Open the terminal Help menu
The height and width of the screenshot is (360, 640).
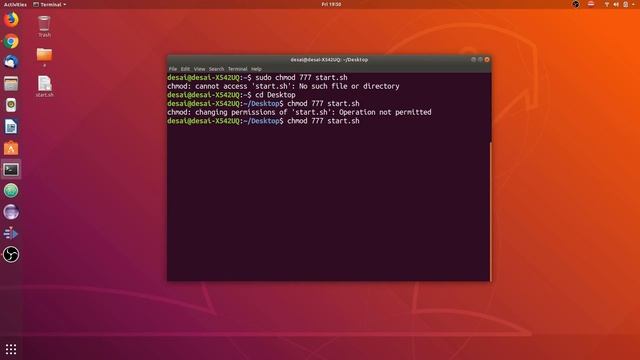click(x=256, y=69)
